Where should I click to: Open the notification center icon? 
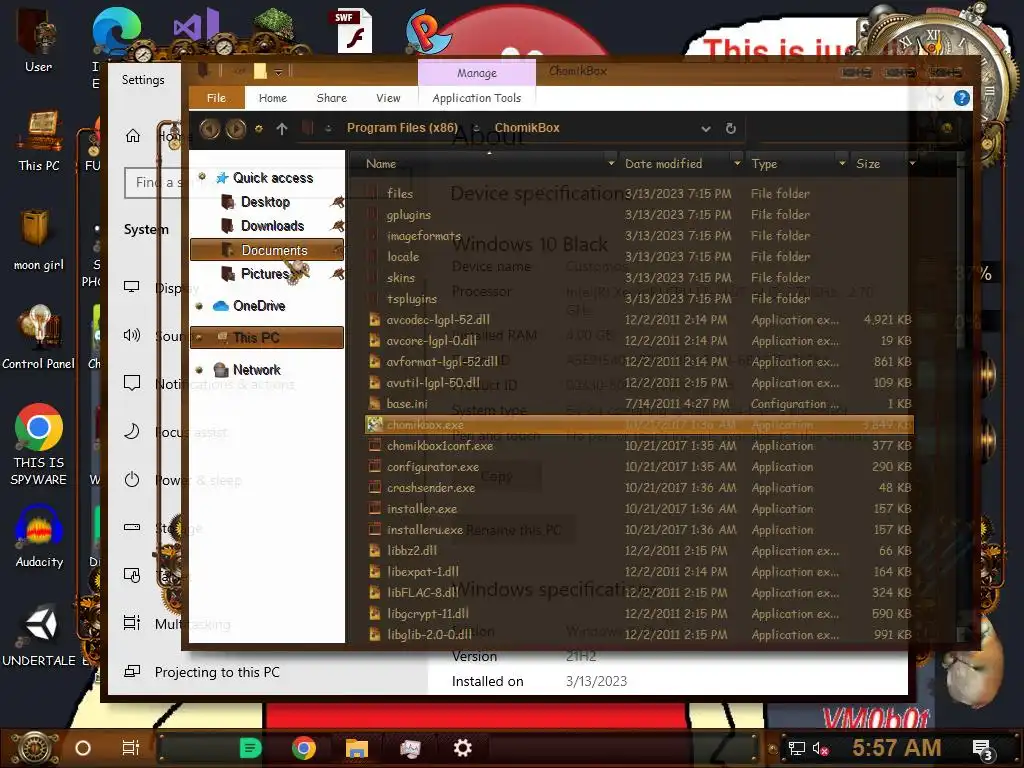click(x=982, y=749)
